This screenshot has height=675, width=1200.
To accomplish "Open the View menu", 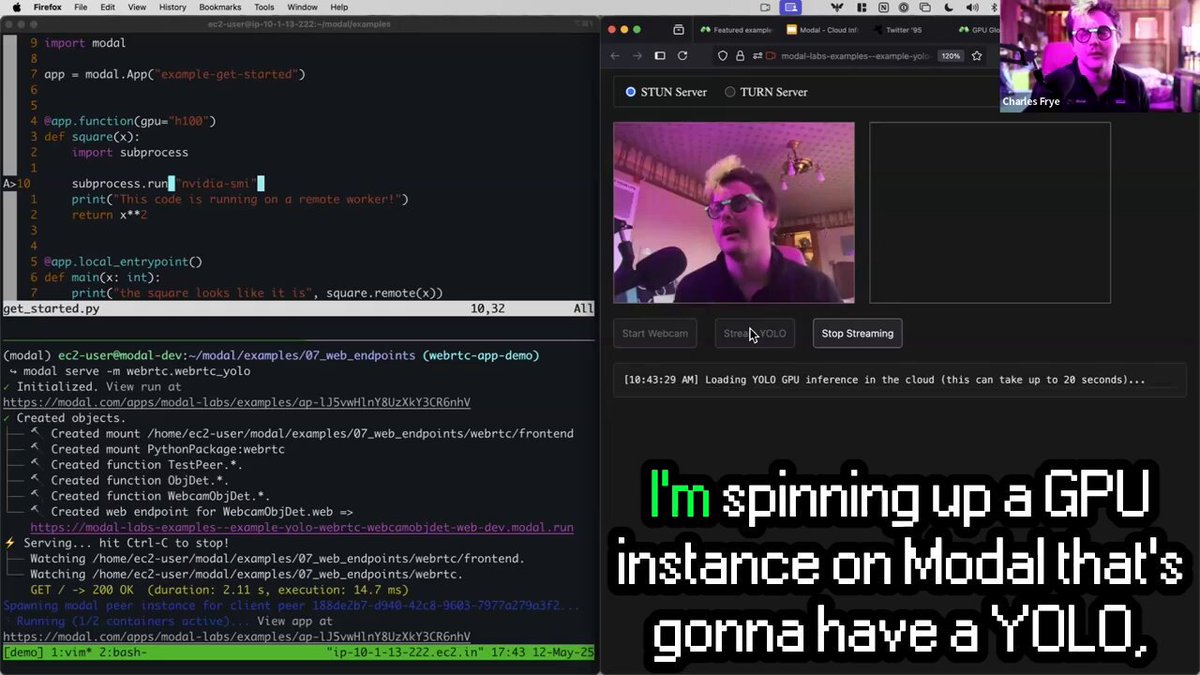I will point(137,7).
